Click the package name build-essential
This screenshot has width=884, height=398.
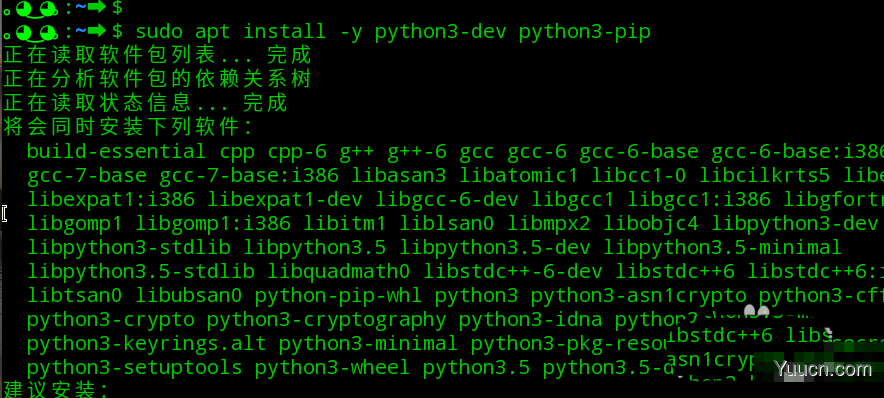[x=117, y=152]
